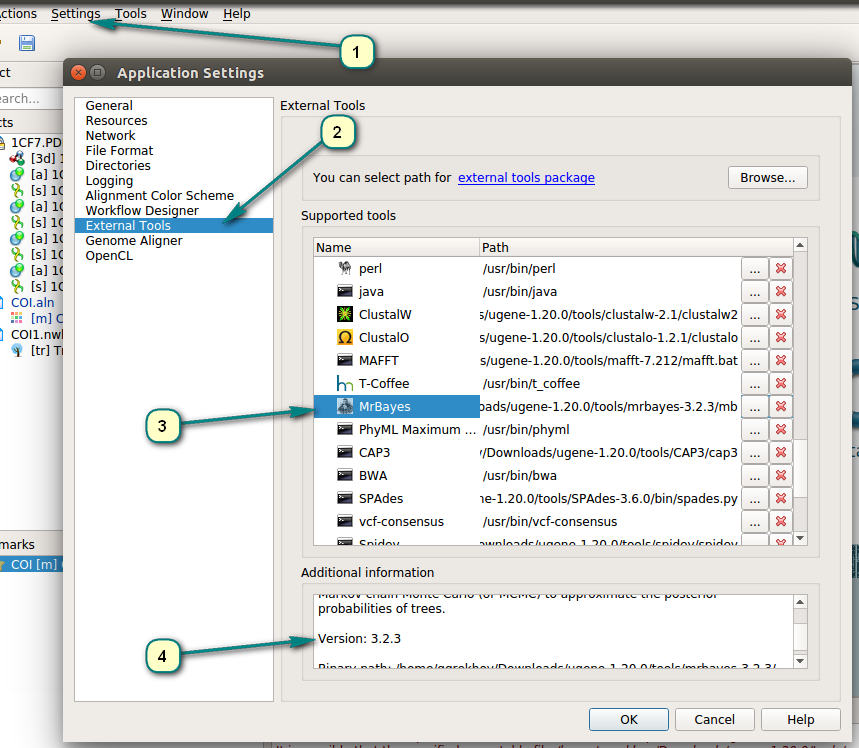The image size is (859, 748).
Task: Click the ClustalO omega icon
Action: tap(345, 337)
